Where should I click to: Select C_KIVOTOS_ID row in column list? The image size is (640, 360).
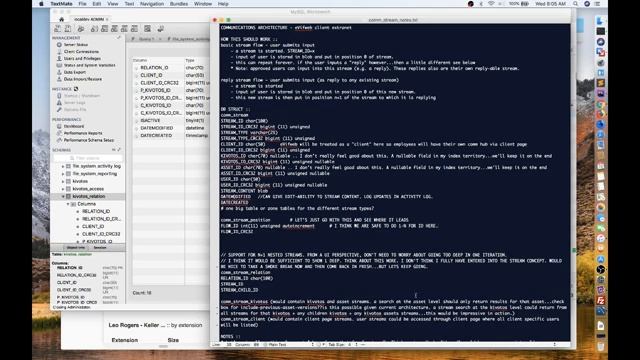[171, 105]
